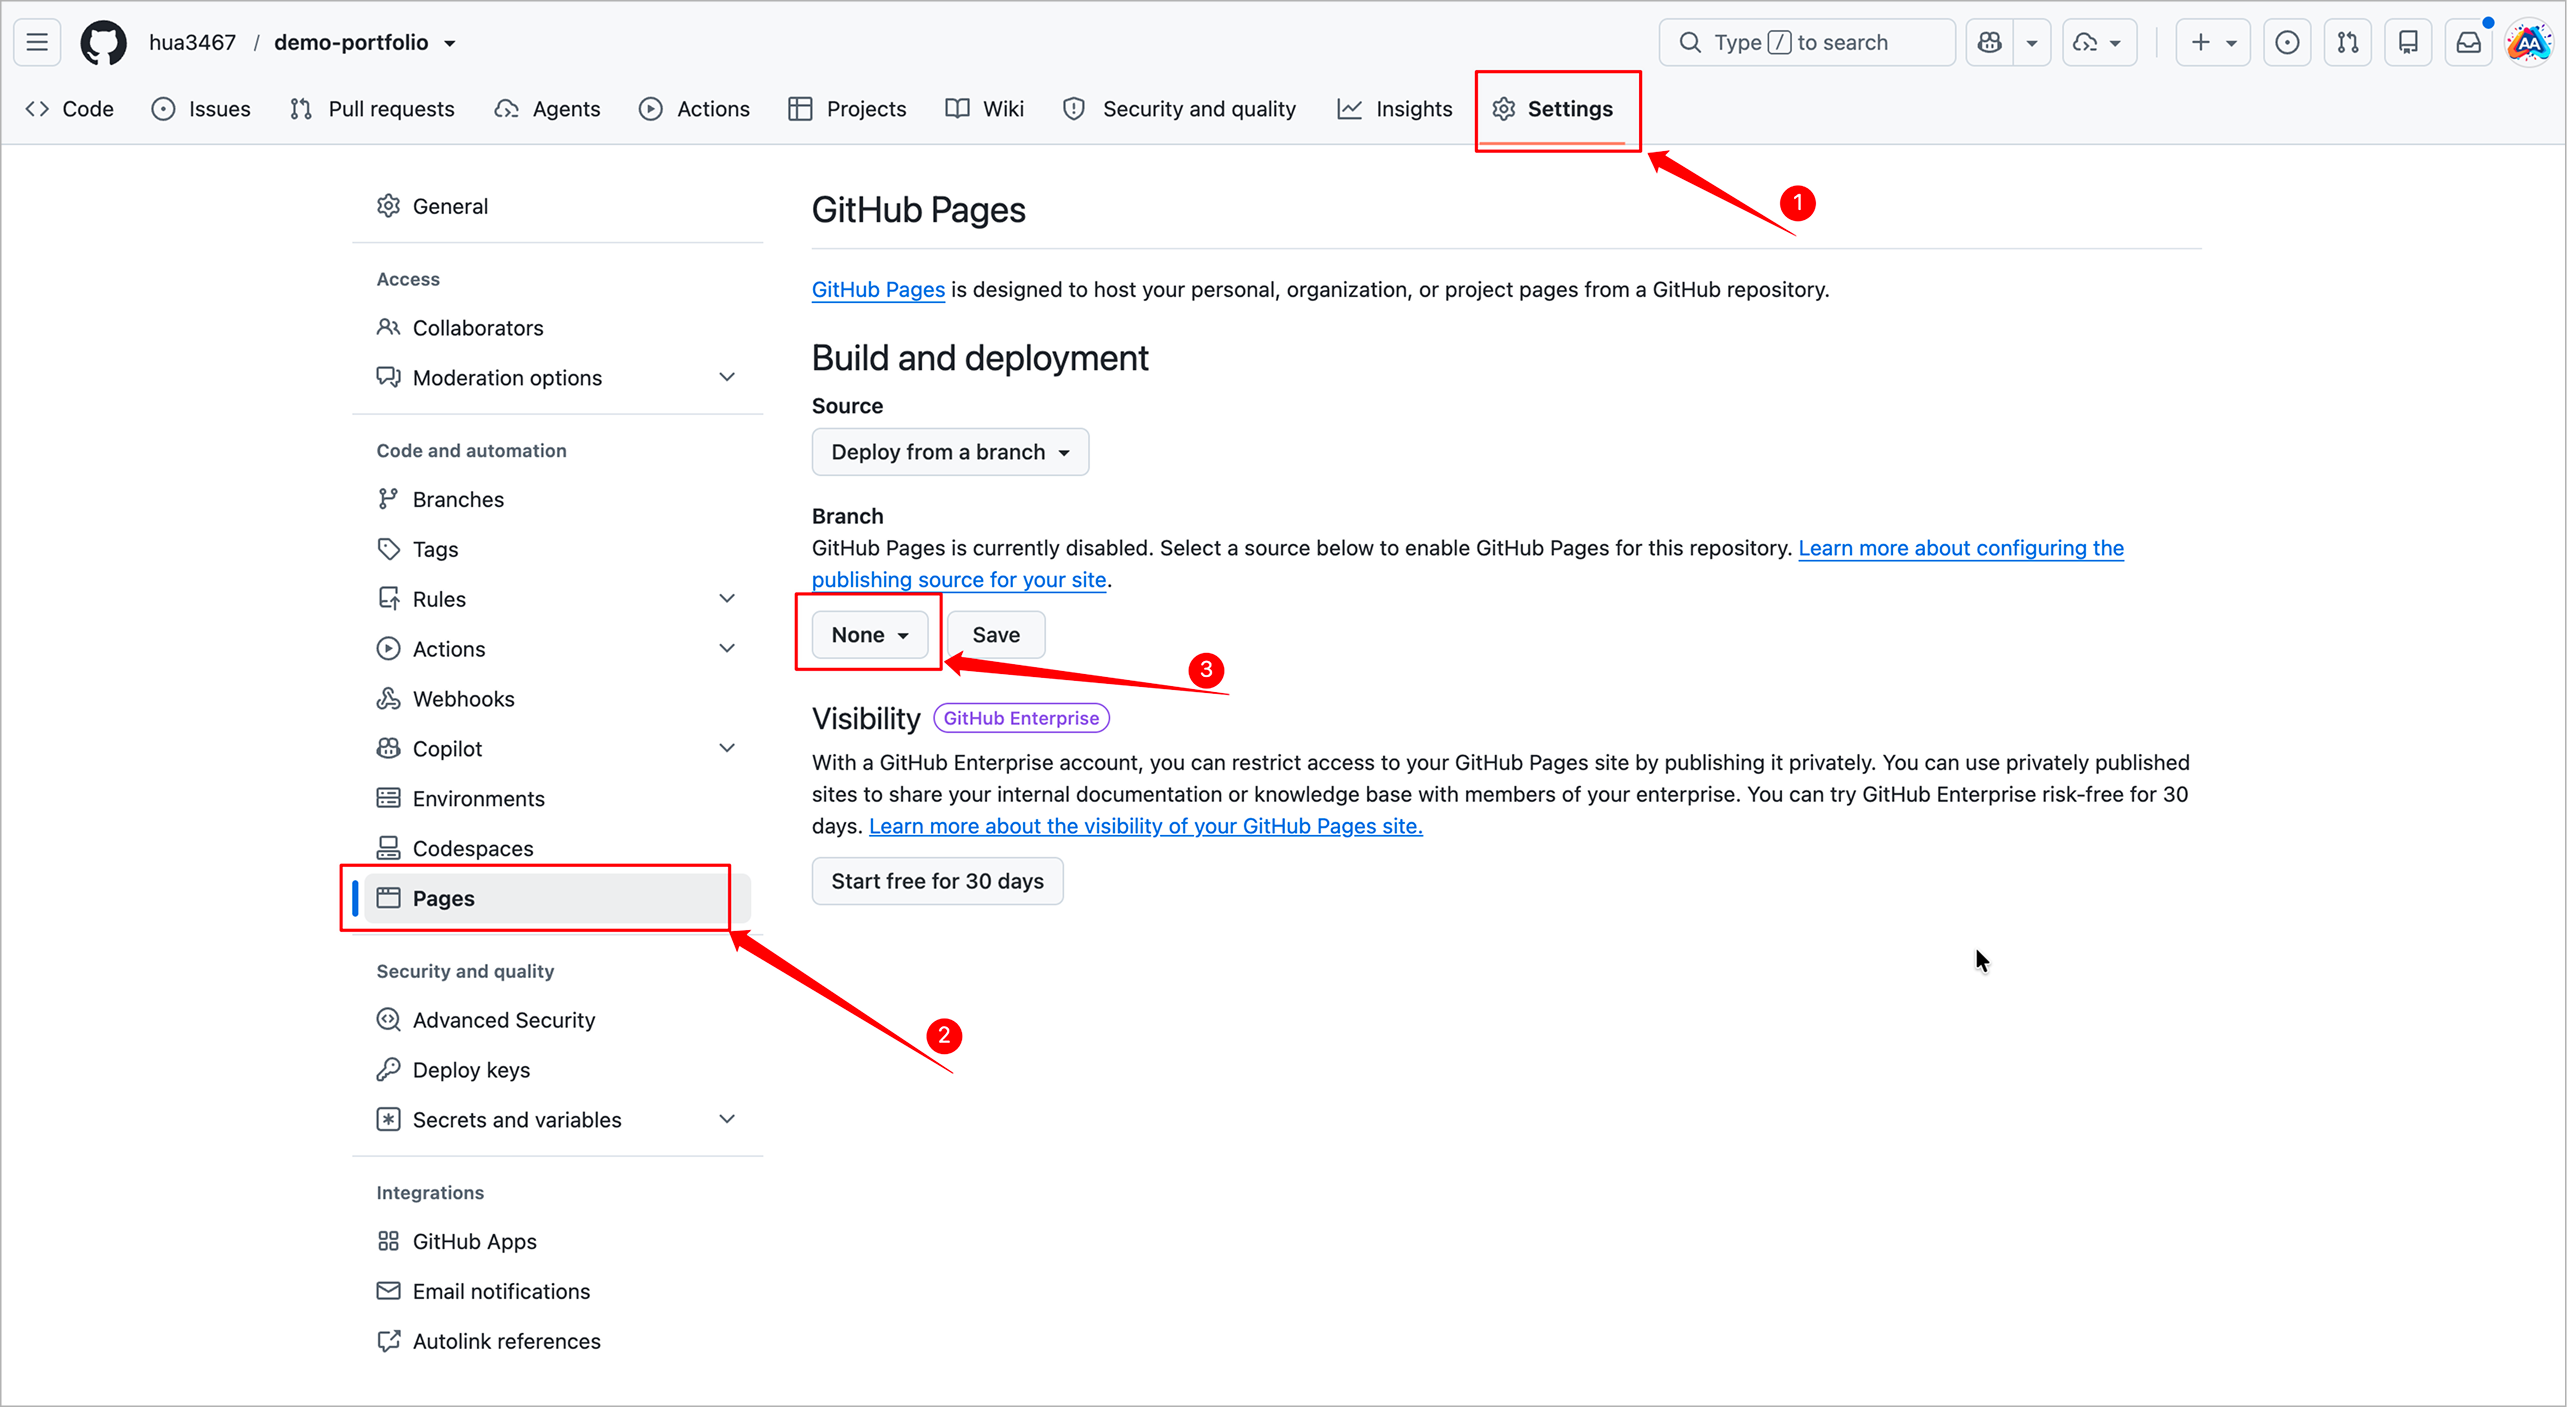Image resolution: width=2567 pixels, height=1407 pixels.
Task: Open Collaborators settings
Action: (x=558, y=328)
